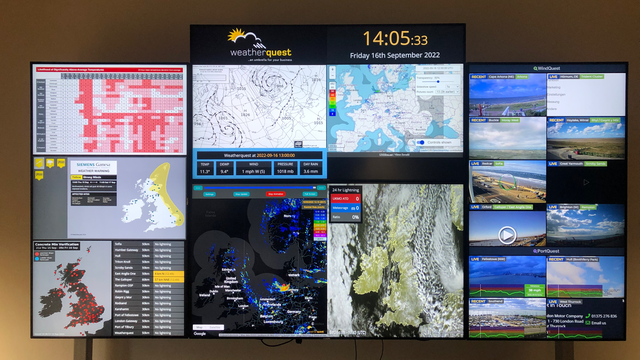Viewport: 640px width, 360px height.
Task: Click the WindQuest header logo
Action: coord(547,68)
